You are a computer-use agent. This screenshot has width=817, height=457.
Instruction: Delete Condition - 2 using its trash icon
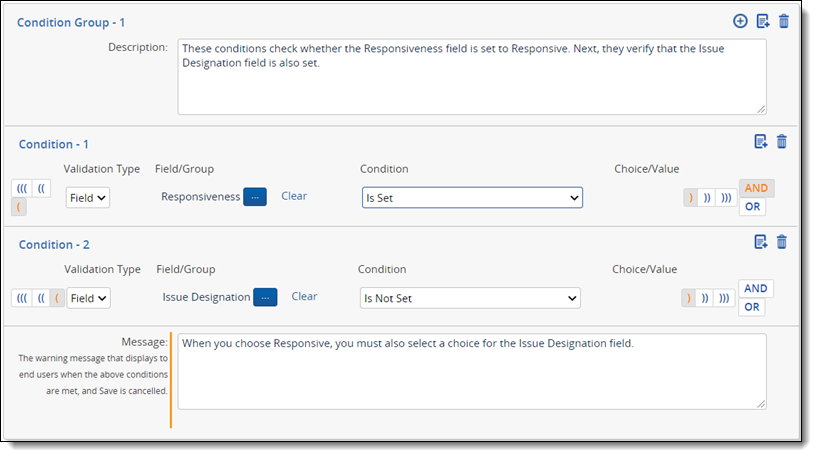coord(782,241)
